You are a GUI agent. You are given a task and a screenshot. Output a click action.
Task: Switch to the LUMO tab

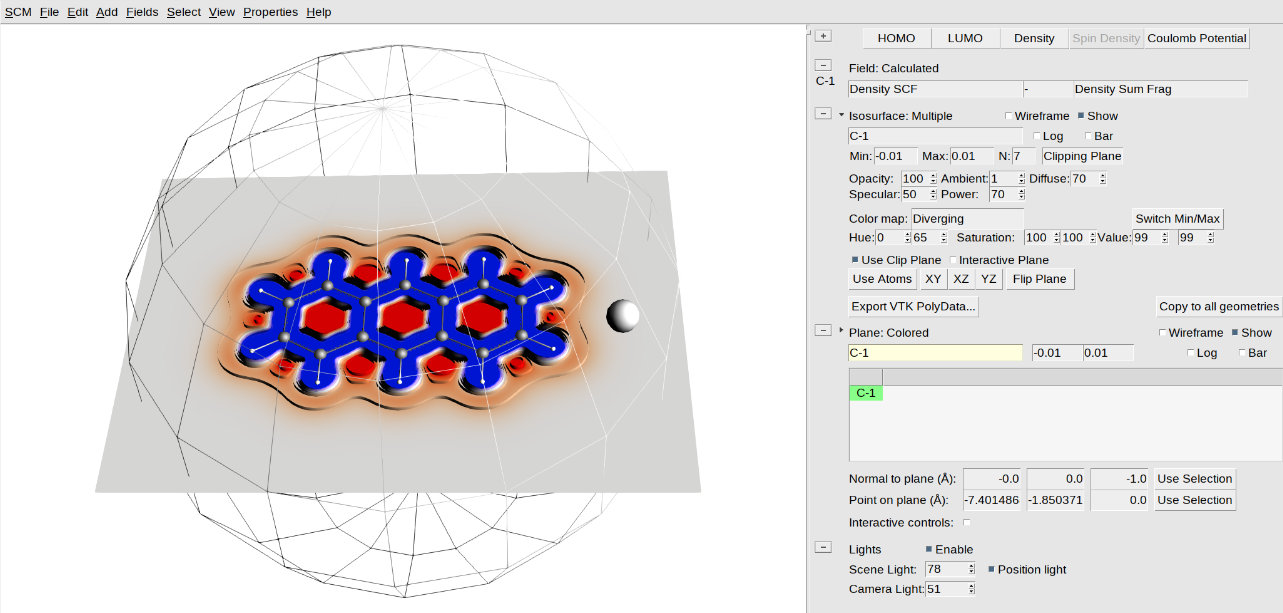[964, 38]
